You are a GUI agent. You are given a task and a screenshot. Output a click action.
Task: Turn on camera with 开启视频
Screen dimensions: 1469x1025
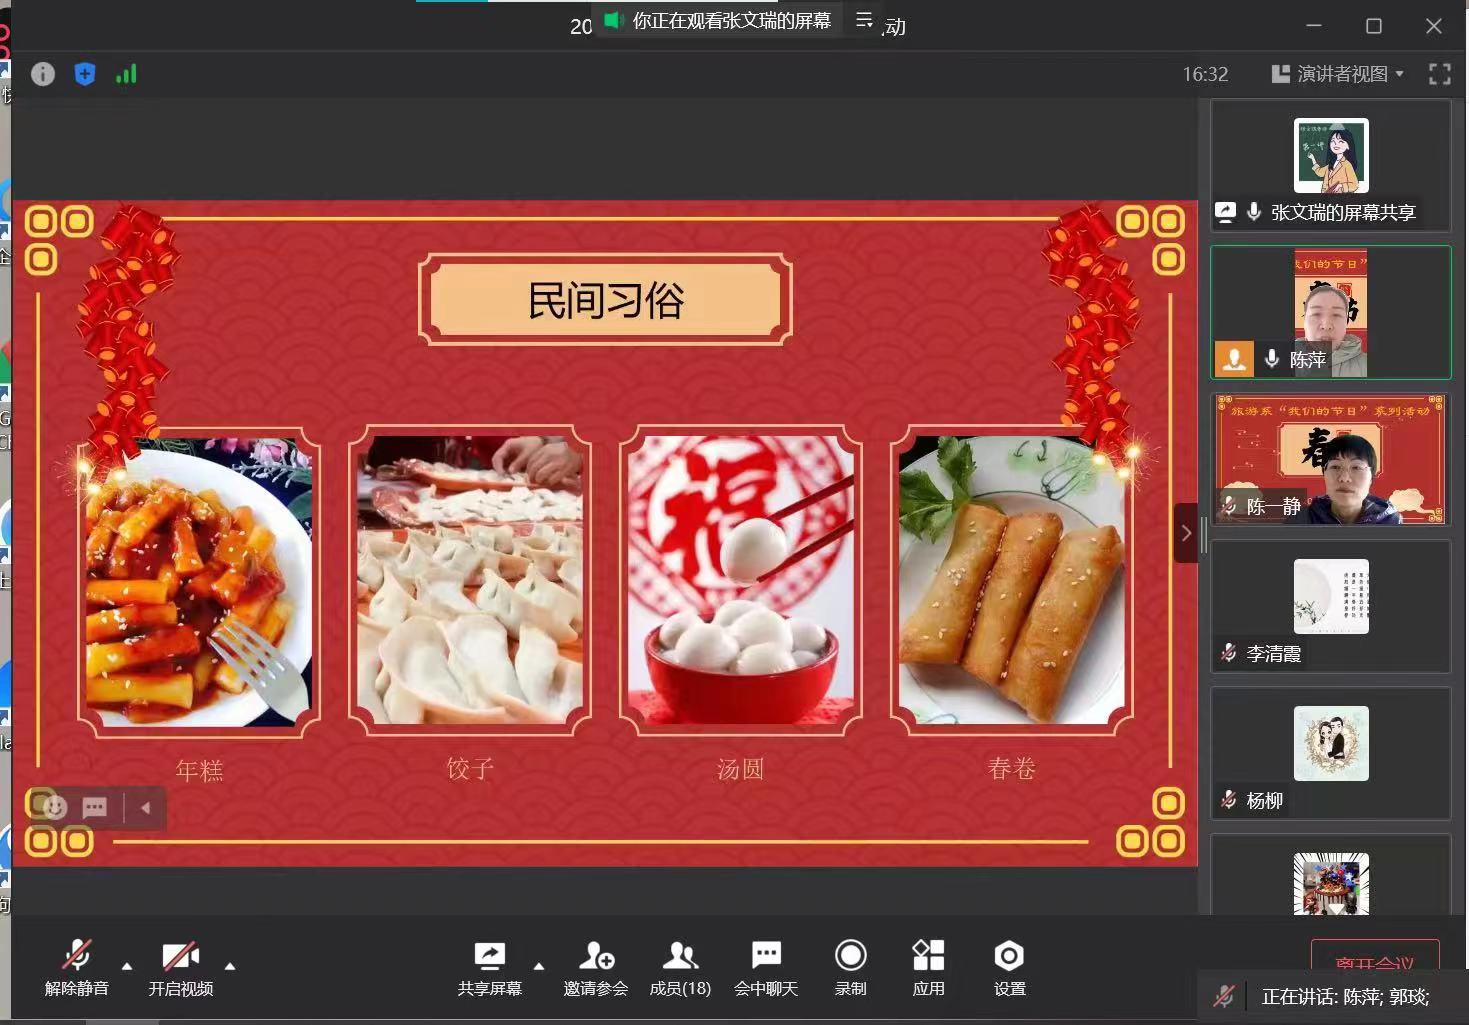tap(181, 968)
